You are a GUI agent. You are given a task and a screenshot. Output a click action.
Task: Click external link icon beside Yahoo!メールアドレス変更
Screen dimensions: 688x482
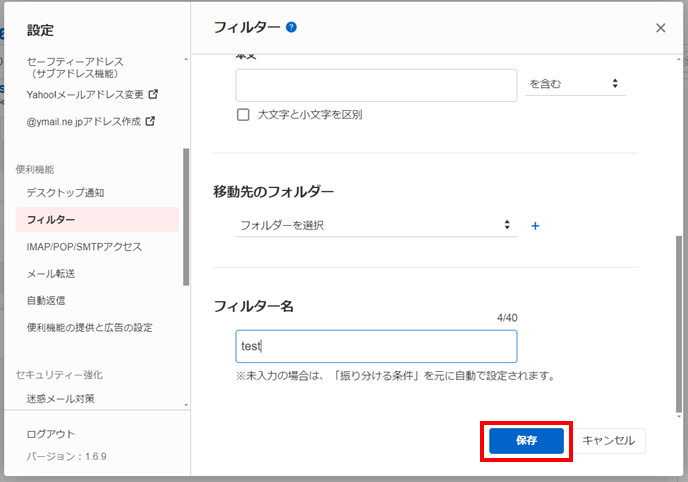coord(153,95)
